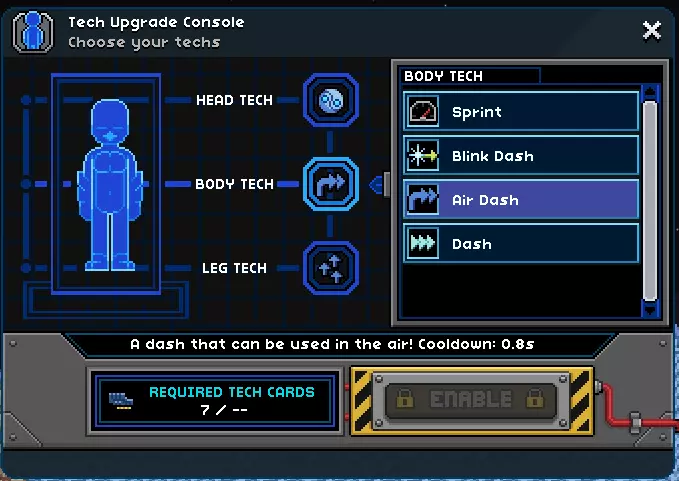Viewport: 679px width, 481px height.
Task: Click the Air Dash curved arrow icon
Action: (x=423, y=200)
